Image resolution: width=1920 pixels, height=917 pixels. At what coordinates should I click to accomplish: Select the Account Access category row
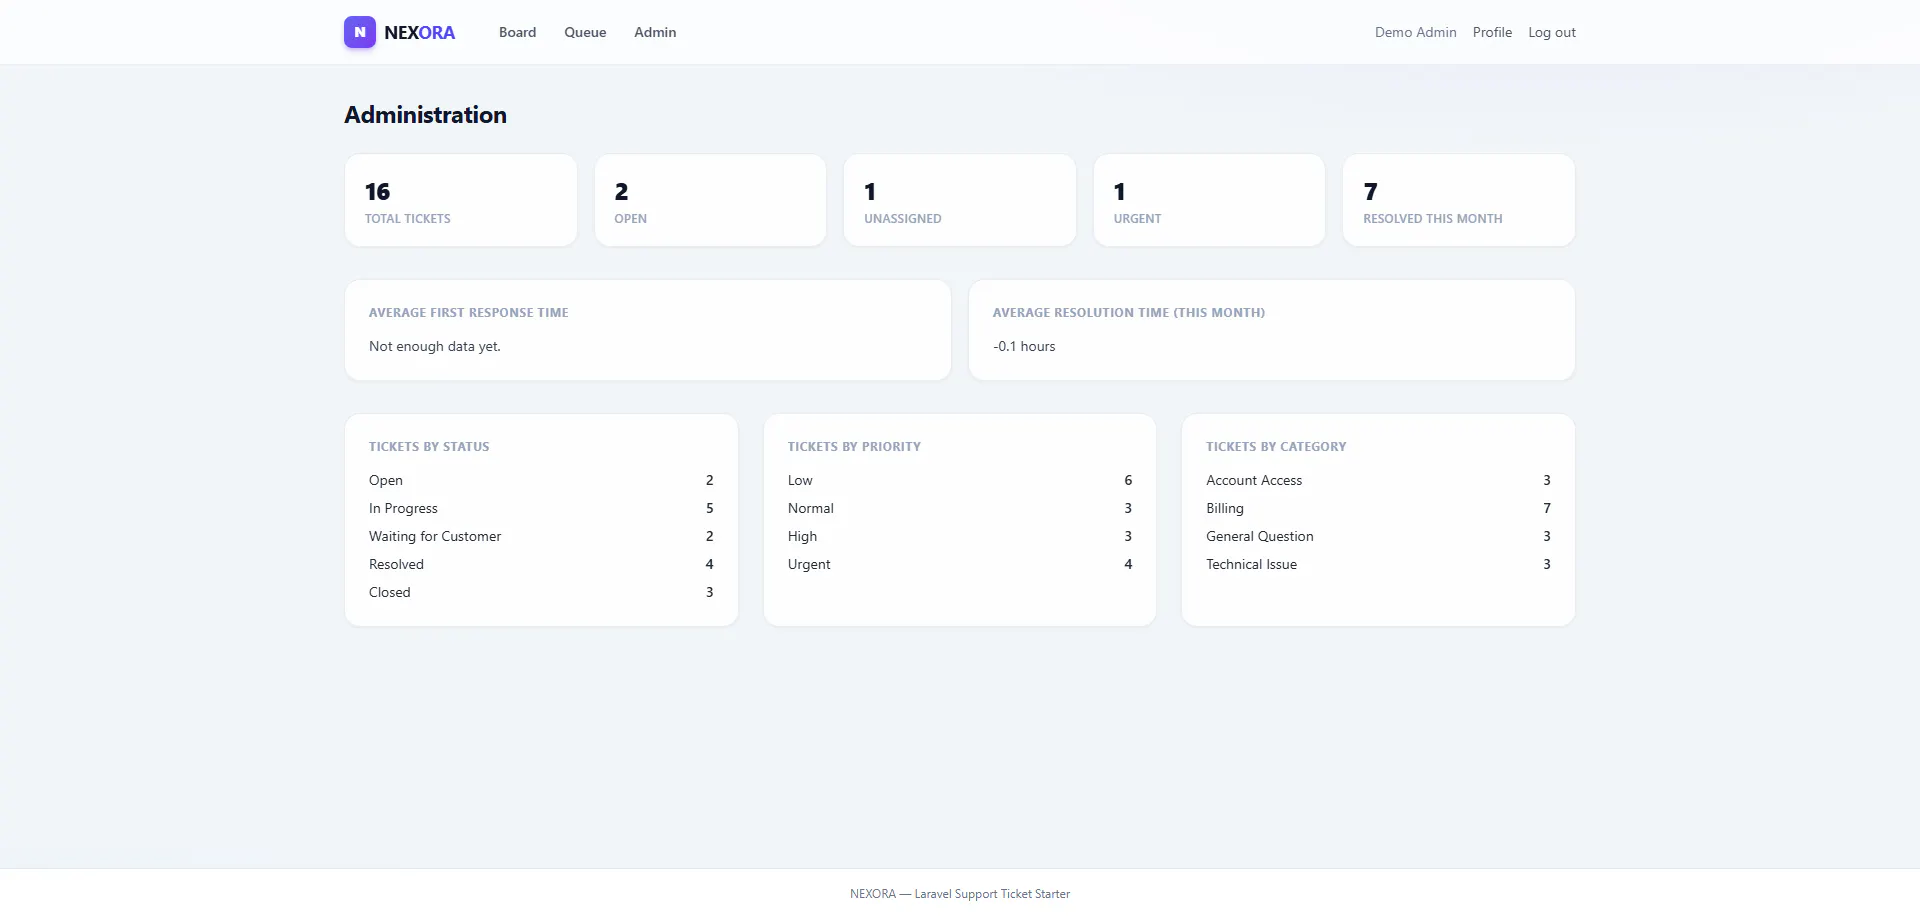[1378, 480]
